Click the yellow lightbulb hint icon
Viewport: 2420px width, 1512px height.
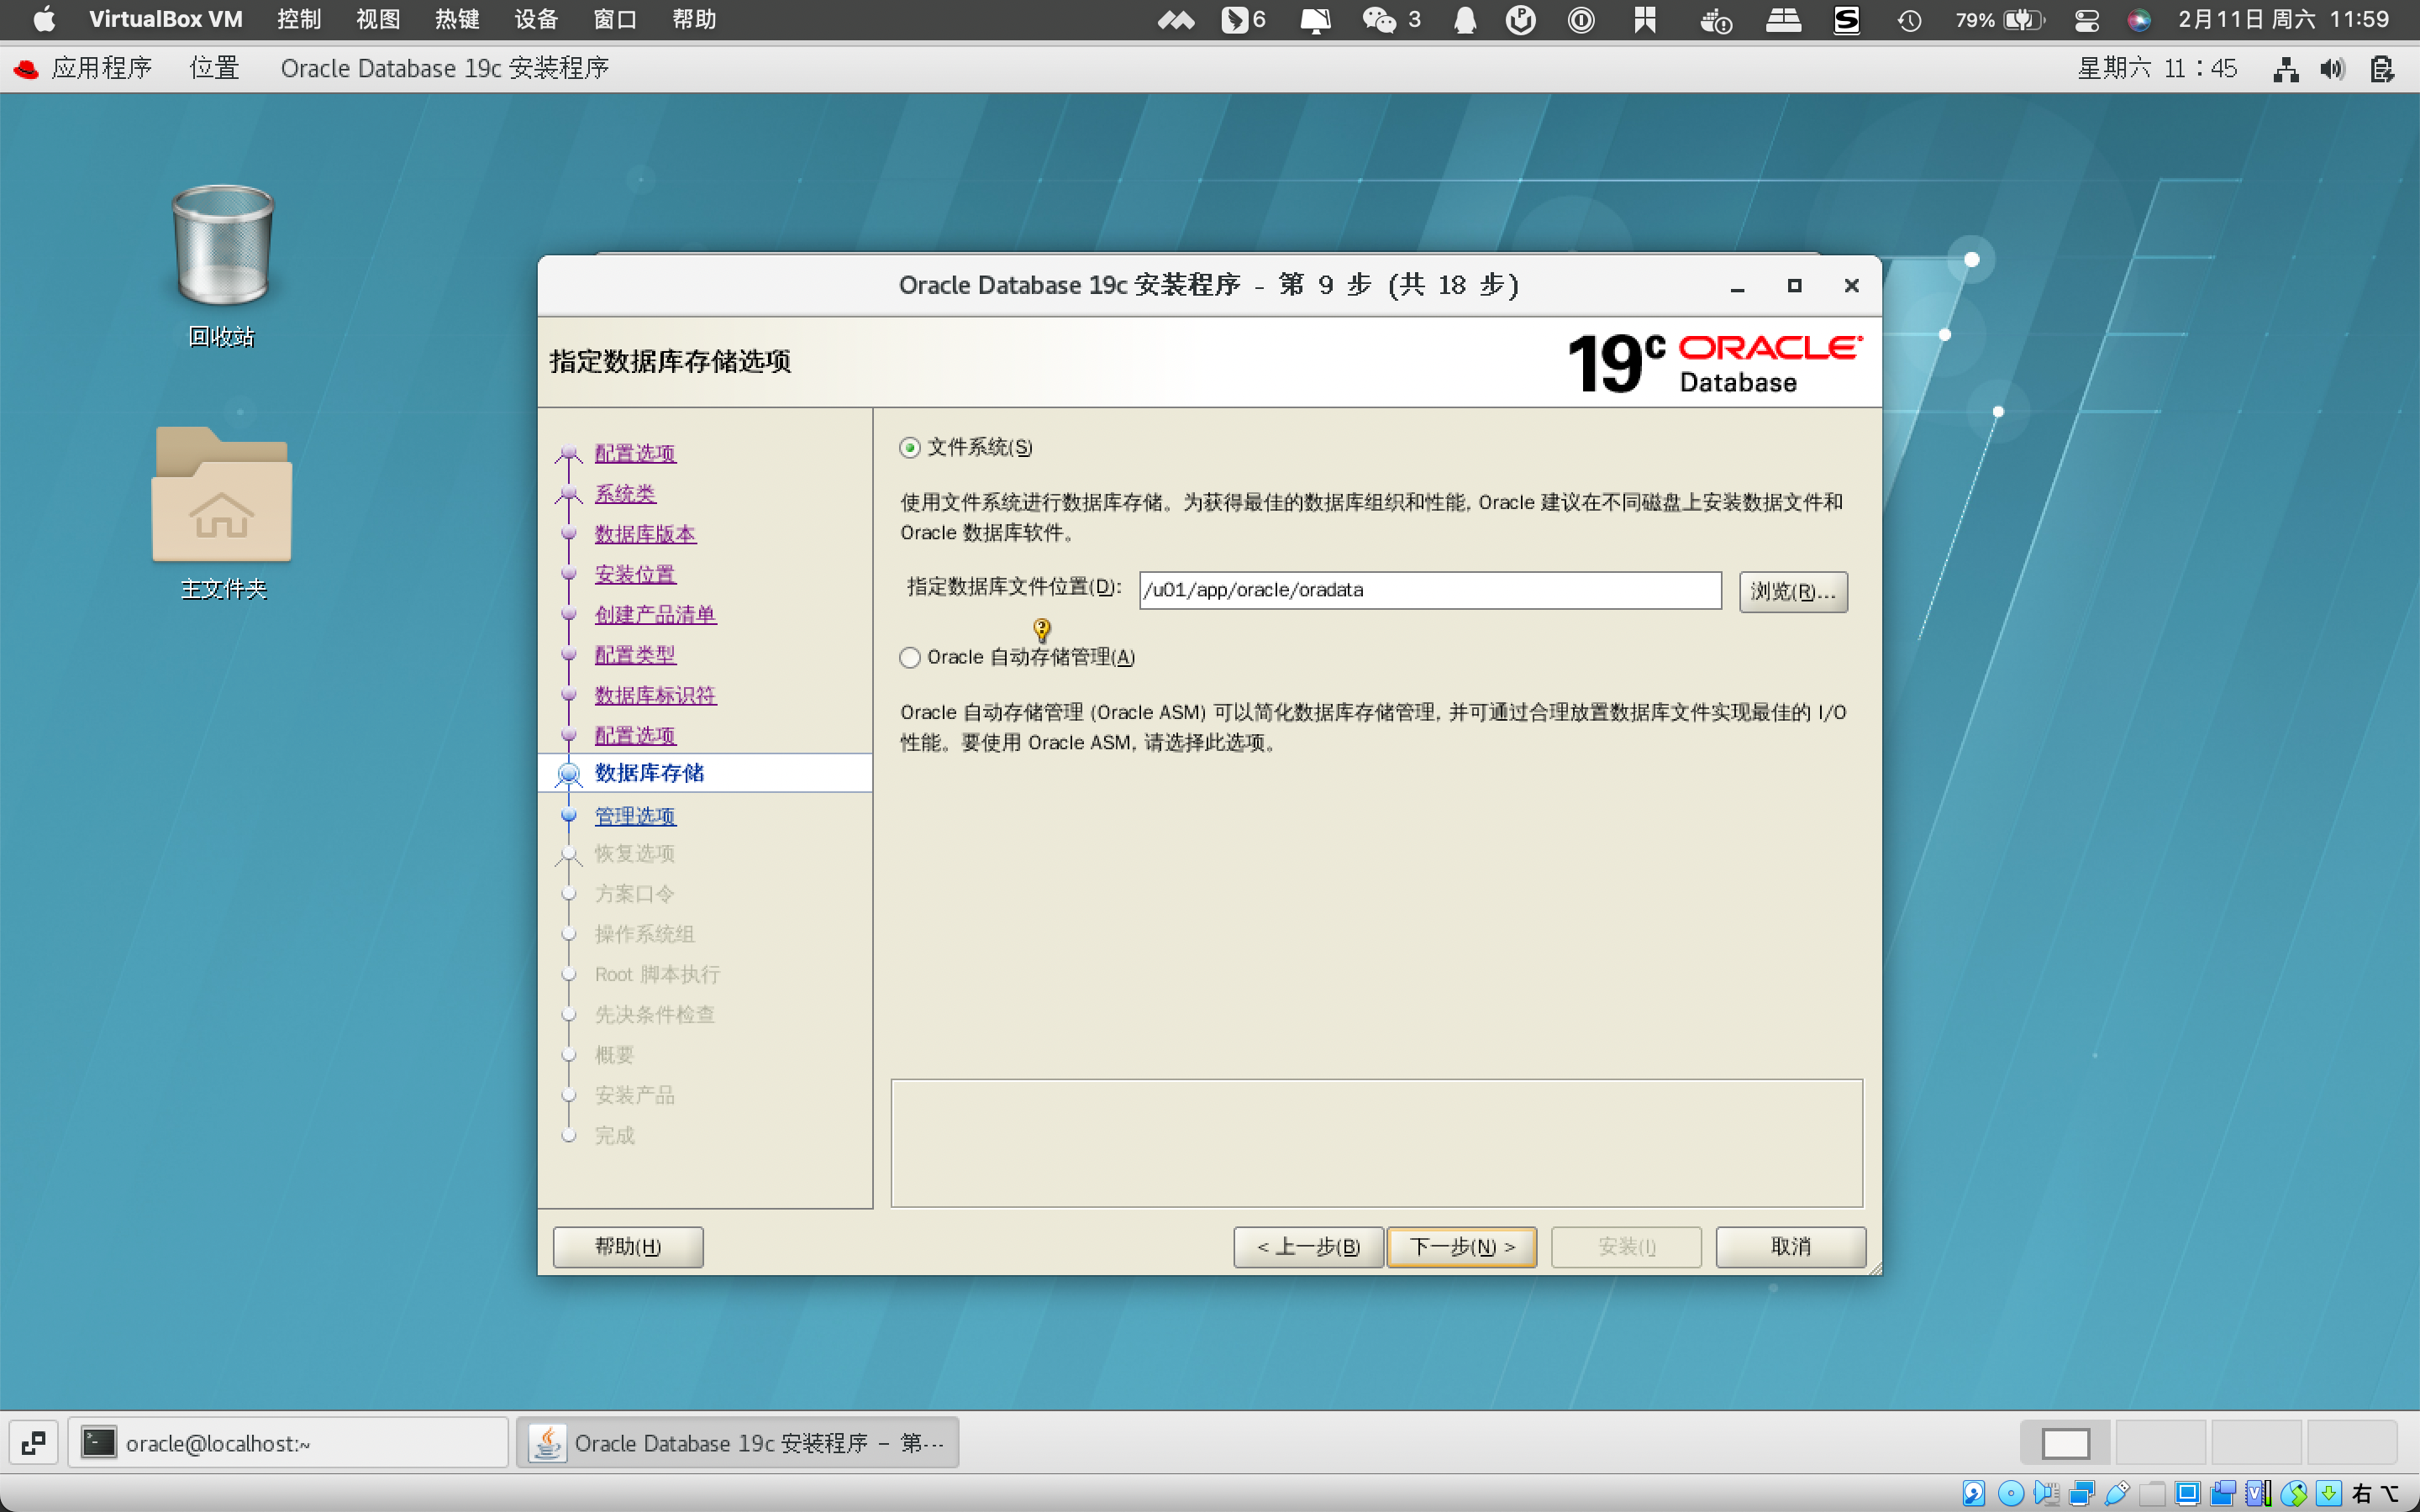pyautogui.click(x=1042, y=629)
